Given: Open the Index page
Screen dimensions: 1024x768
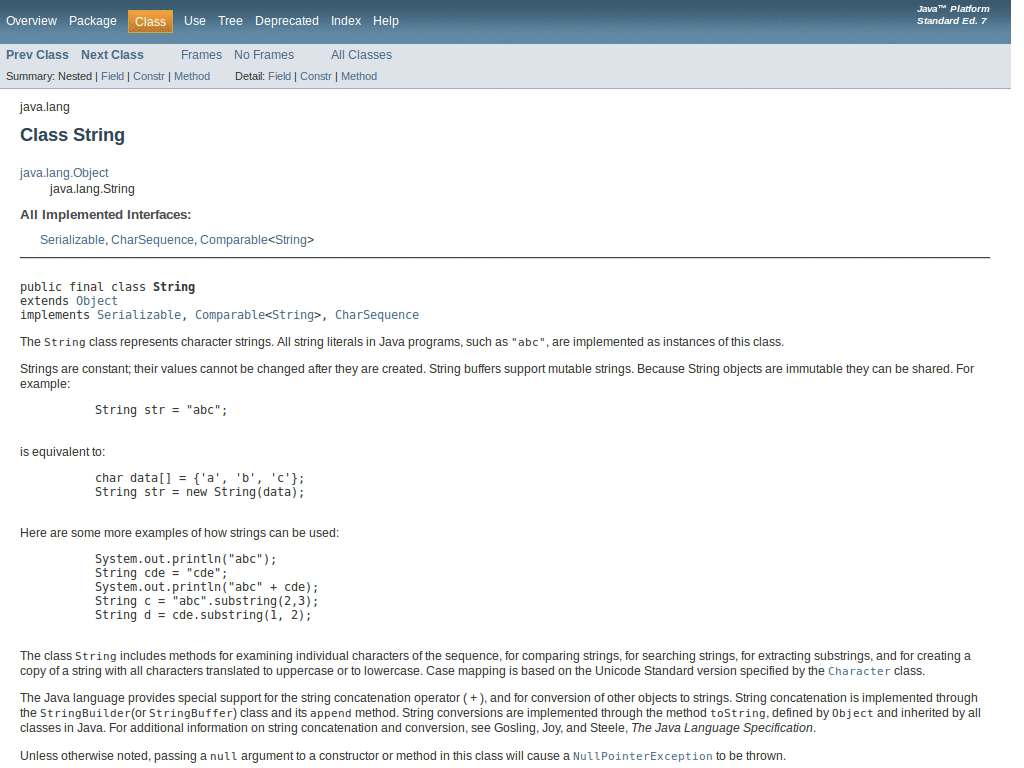Looking at the screenshot, I should click(x=345, y=20).
